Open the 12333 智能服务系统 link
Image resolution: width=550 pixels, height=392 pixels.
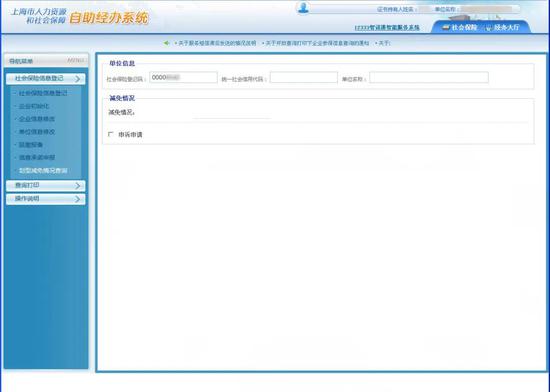[387, 27]
